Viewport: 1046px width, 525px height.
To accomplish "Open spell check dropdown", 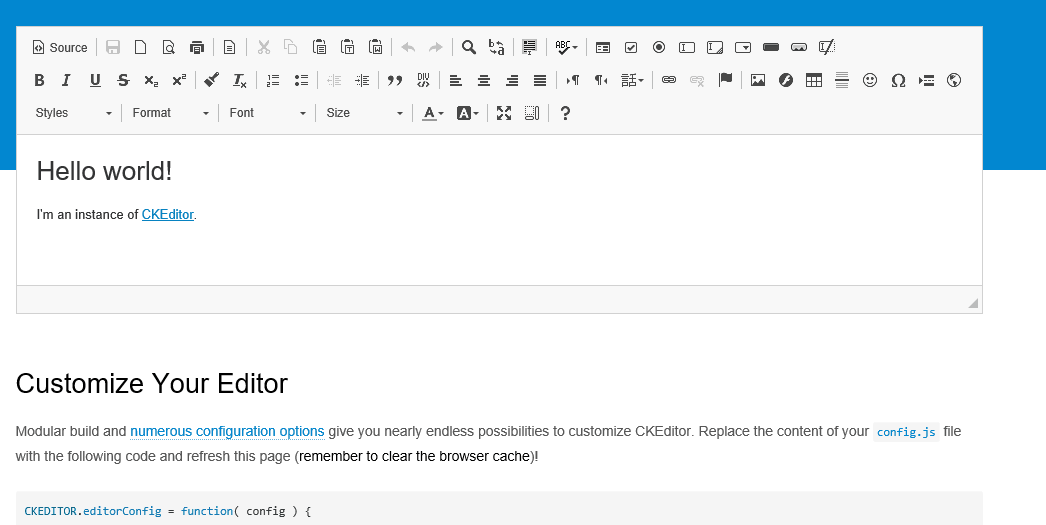I will point(566,47).
